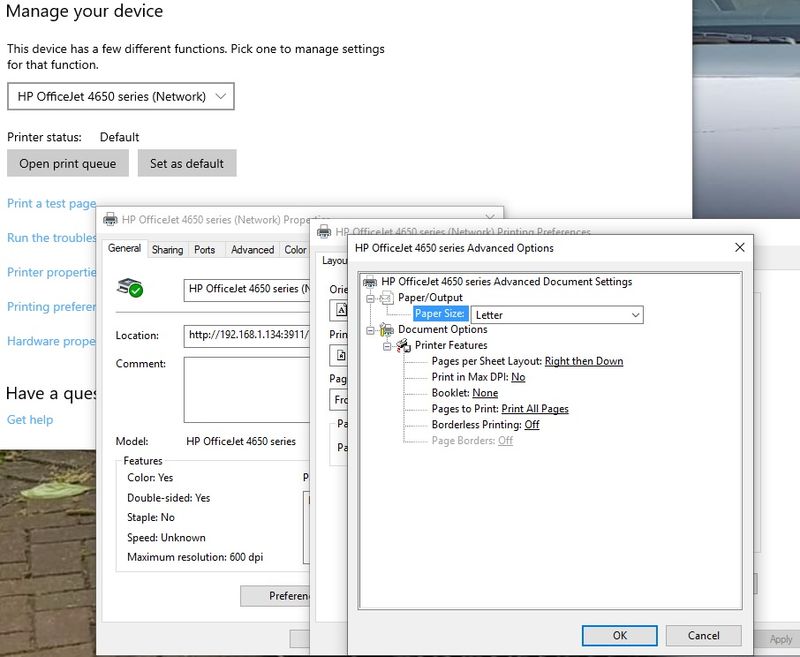Click the Paper/Output envelope icon
Image resolution: width=800 pixels, height=657 pixels.
[x=386, y=298]
